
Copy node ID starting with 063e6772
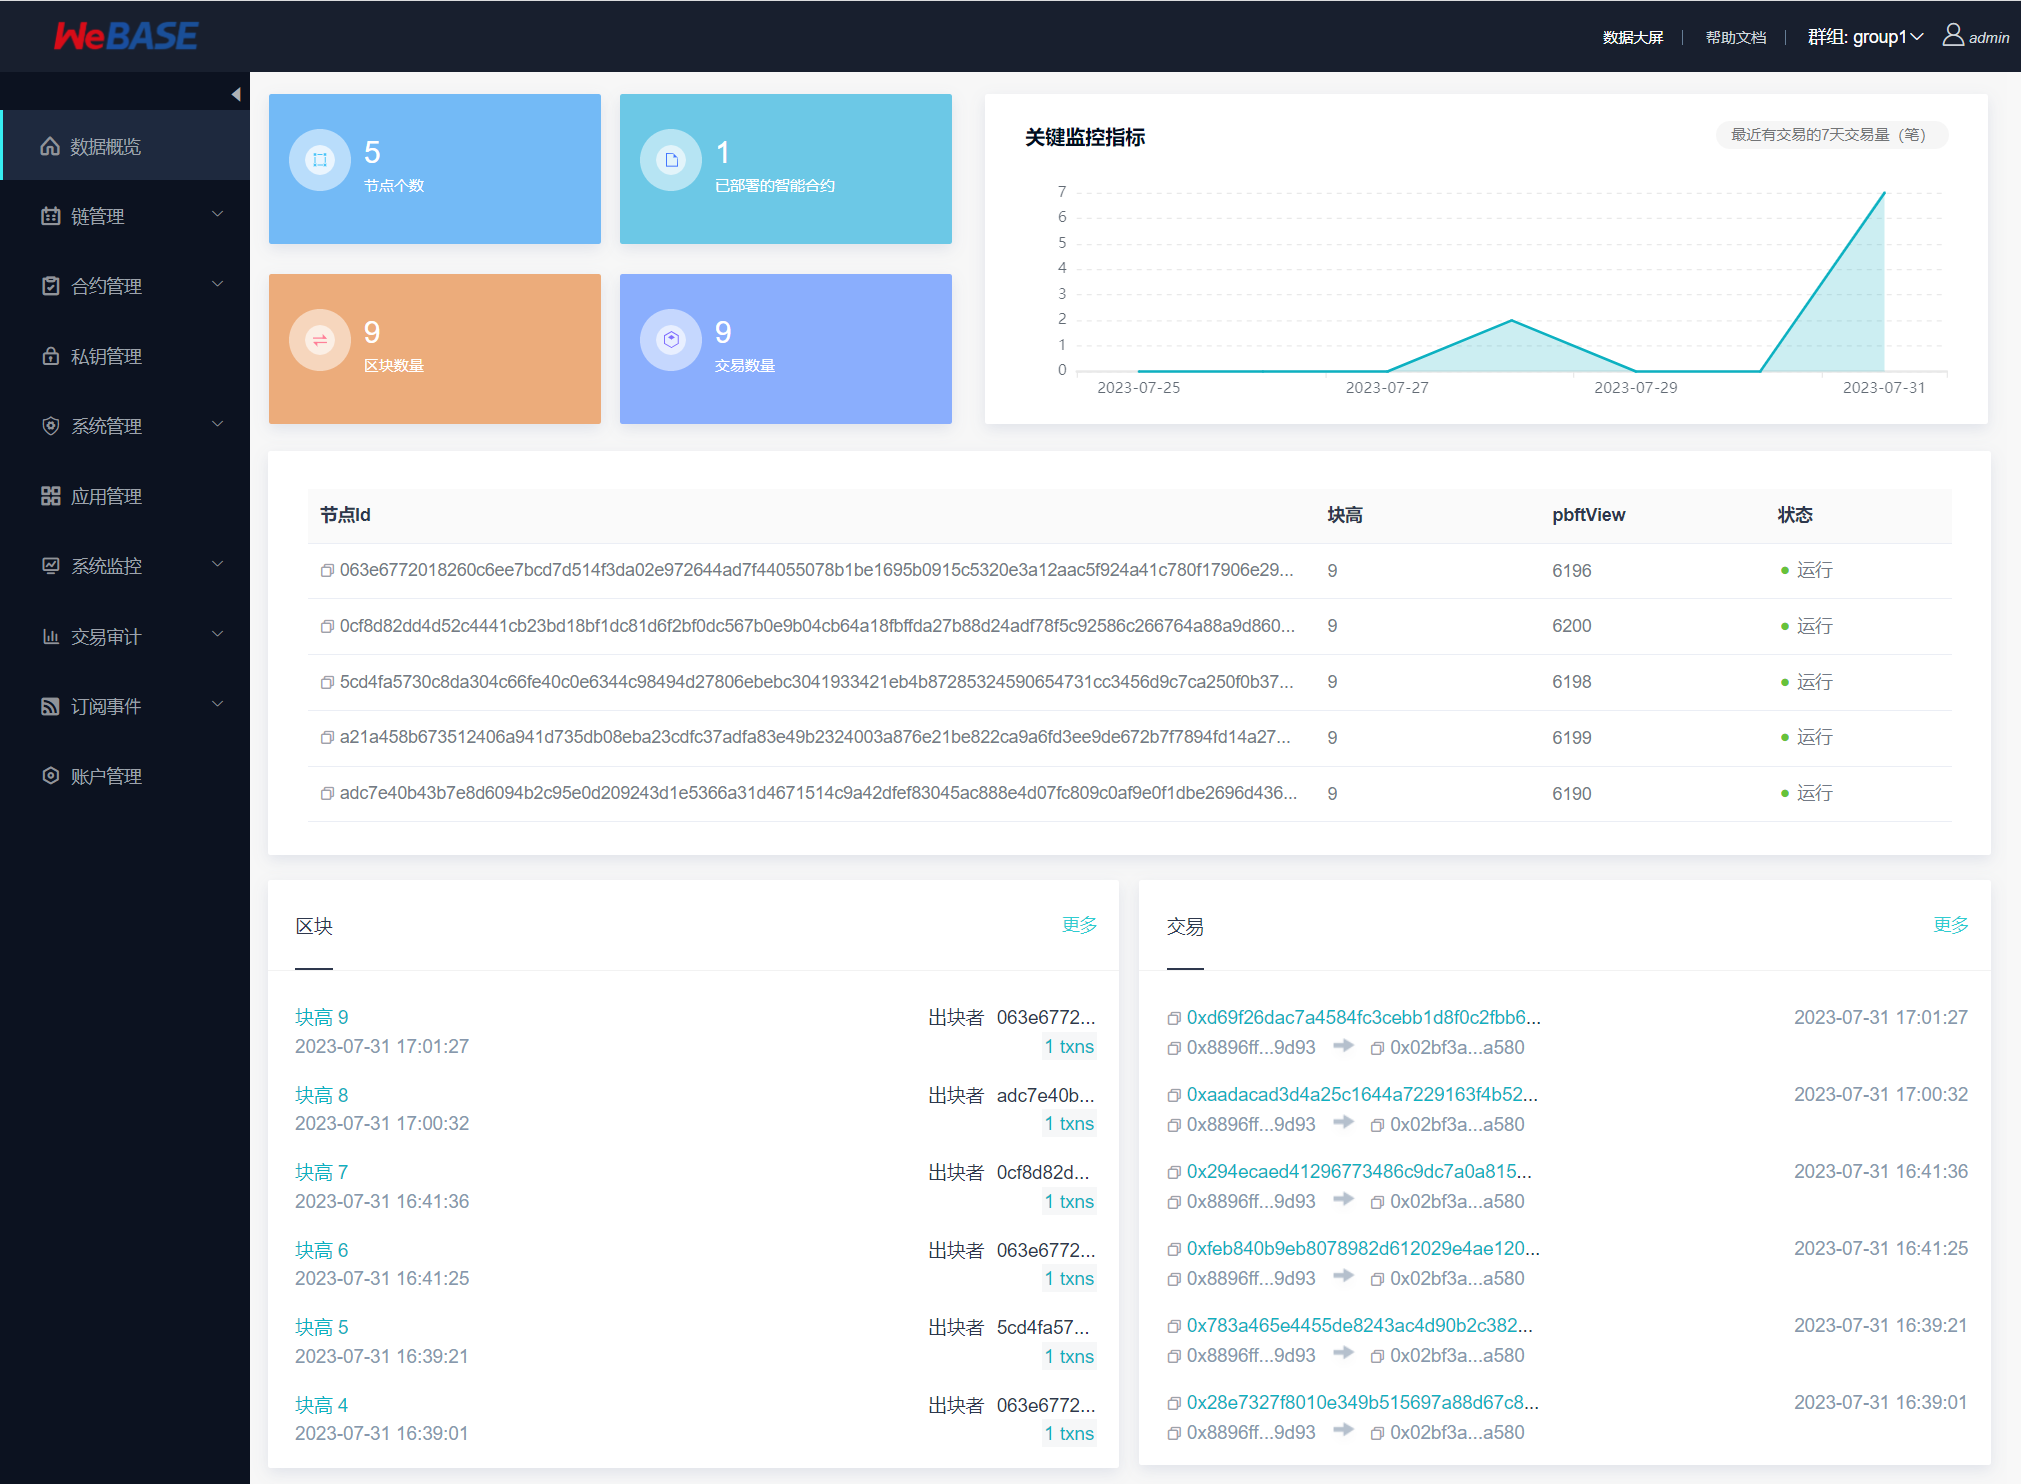326,570
